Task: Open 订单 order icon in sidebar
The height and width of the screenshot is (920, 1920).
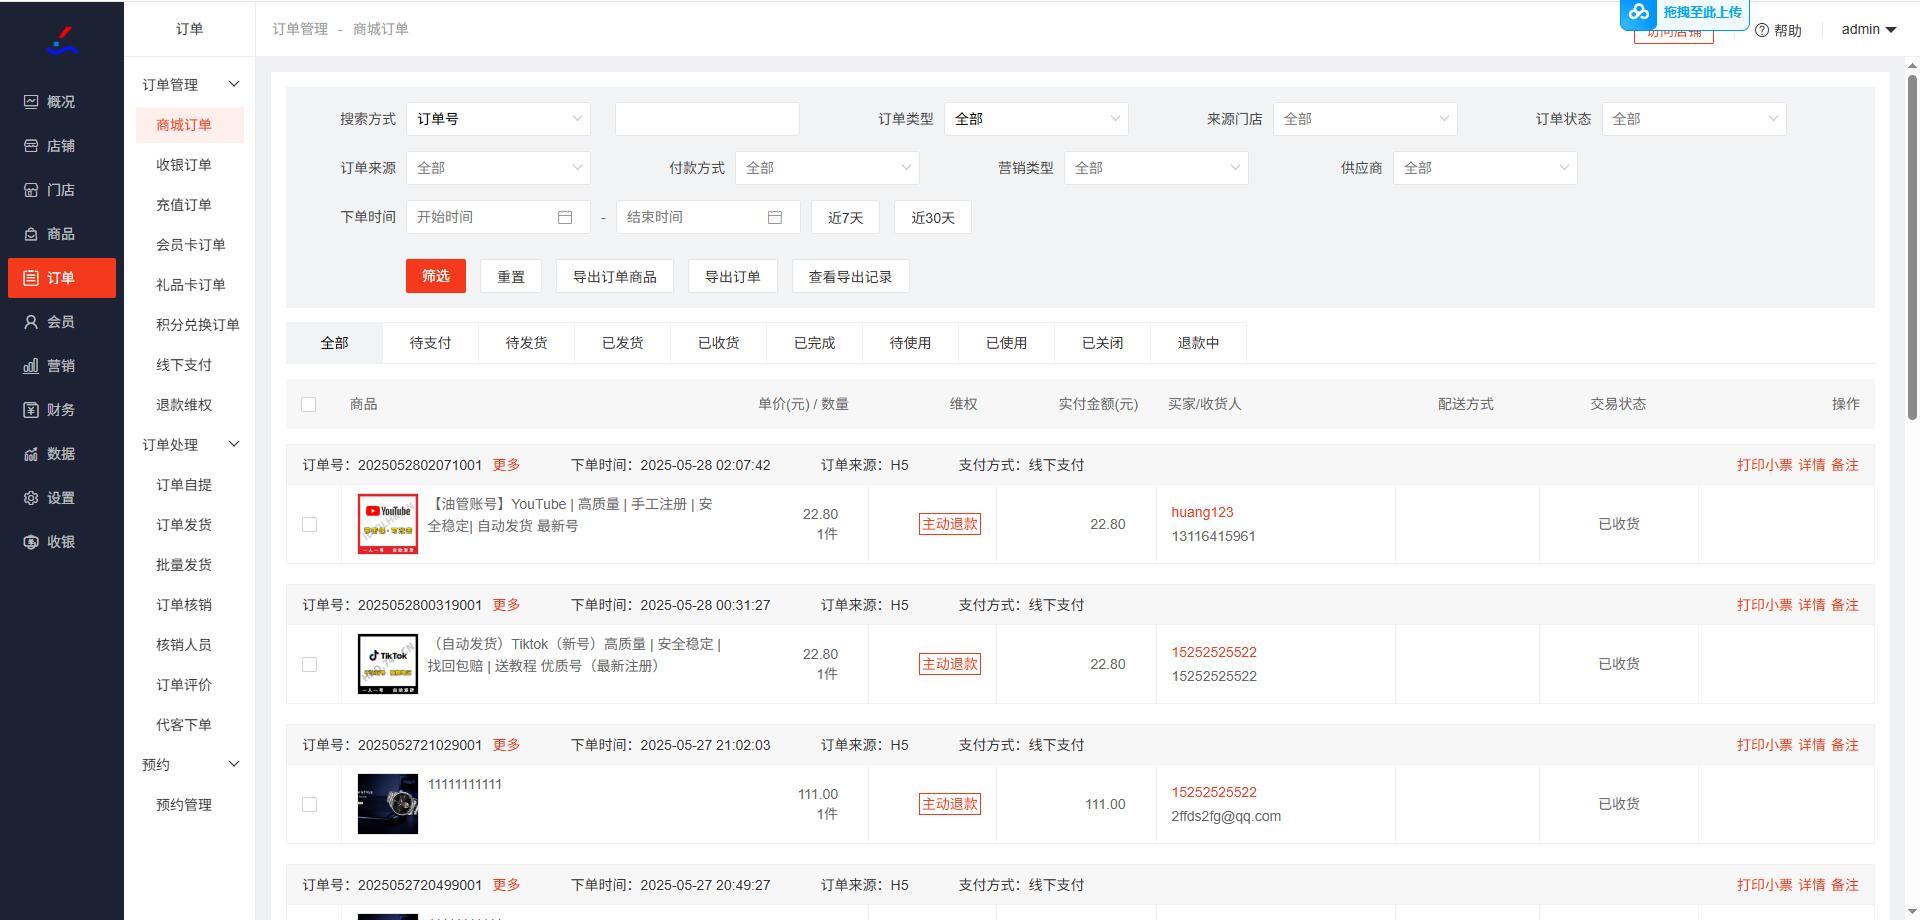Action: pyautogui.click(x=31, y=278)
